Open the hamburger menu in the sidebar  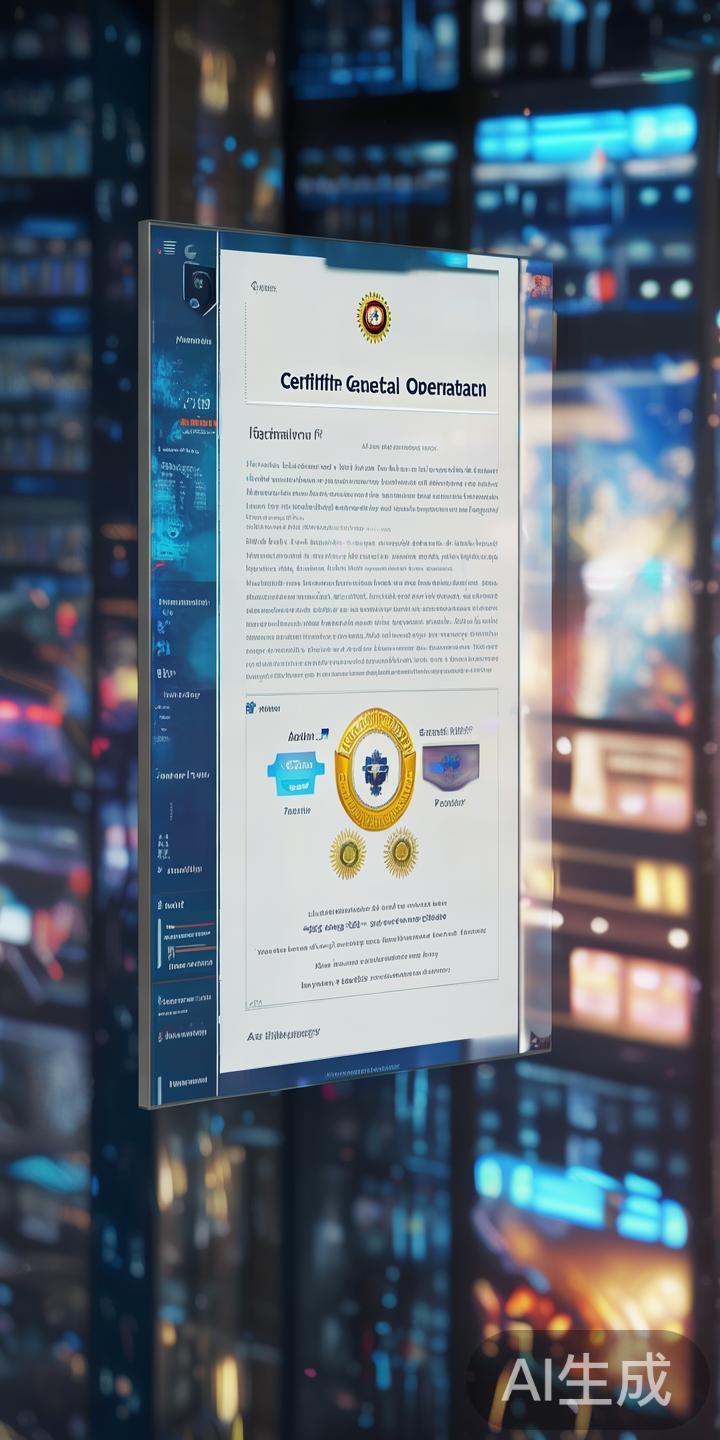point(169,248)
